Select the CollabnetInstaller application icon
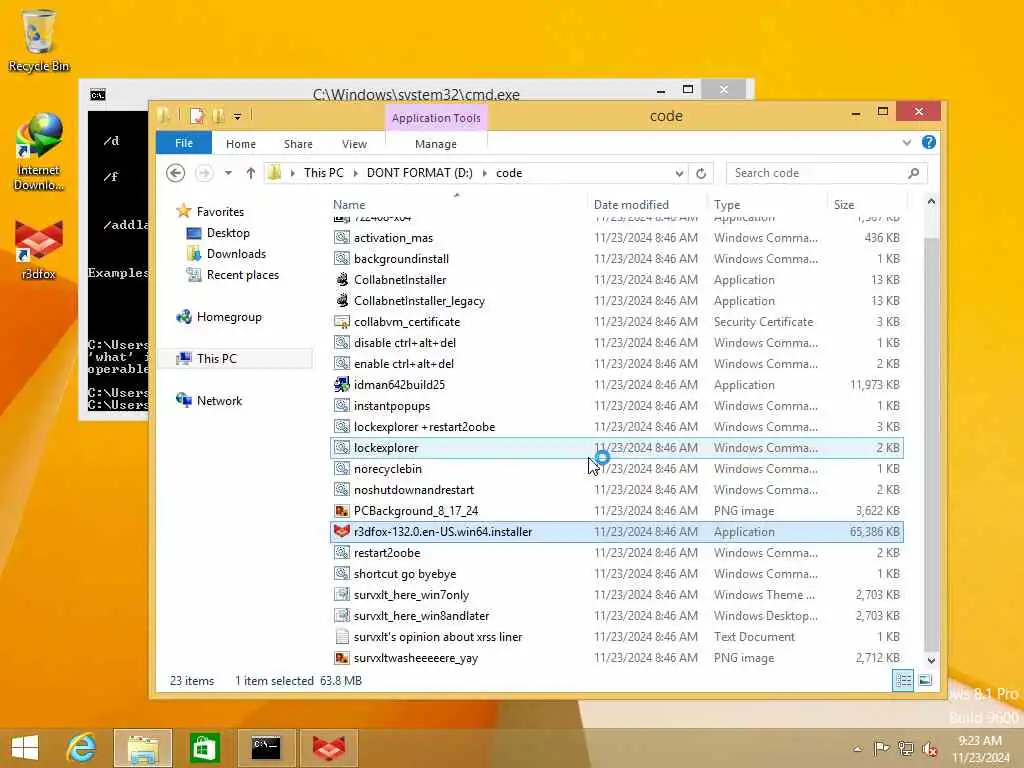Viewport: 1024px width, 768px height. click(x=342, y=280)
